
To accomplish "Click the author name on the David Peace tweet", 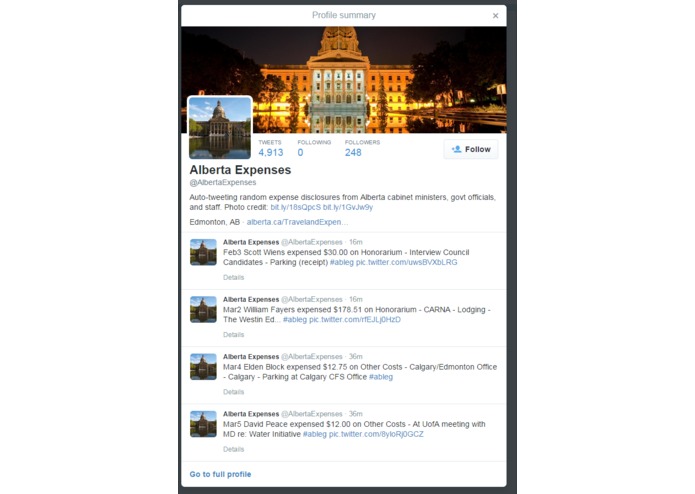I will point(251,414).
